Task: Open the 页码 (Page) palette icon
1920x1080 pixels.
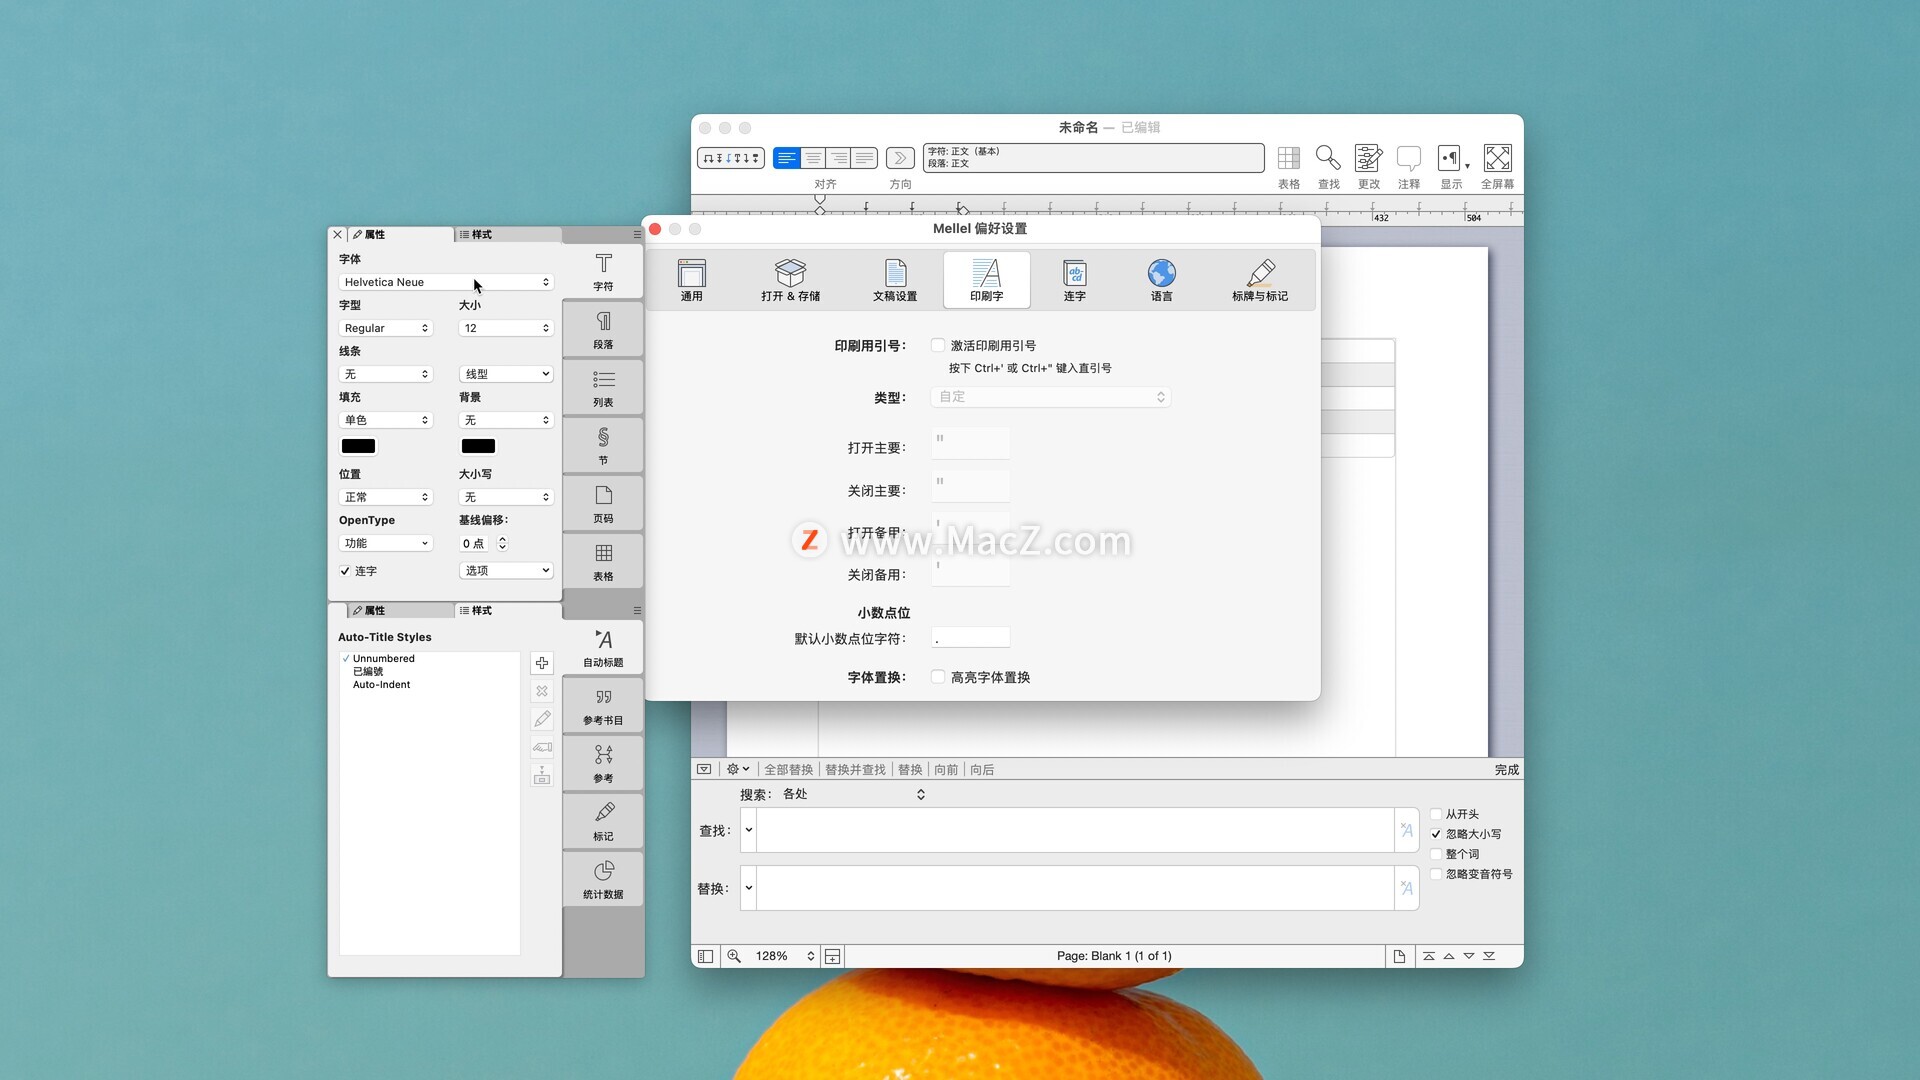Action: (x=603, y=503)
